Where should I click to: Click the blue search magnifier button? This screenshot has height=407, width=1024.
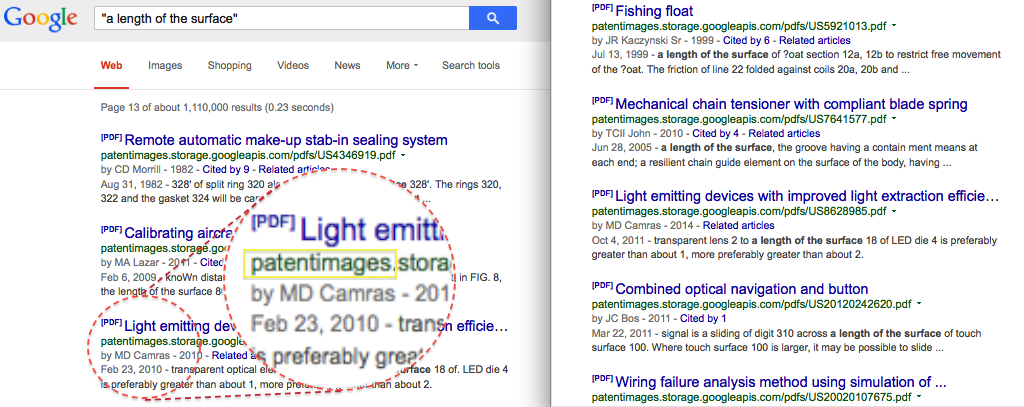493,18
